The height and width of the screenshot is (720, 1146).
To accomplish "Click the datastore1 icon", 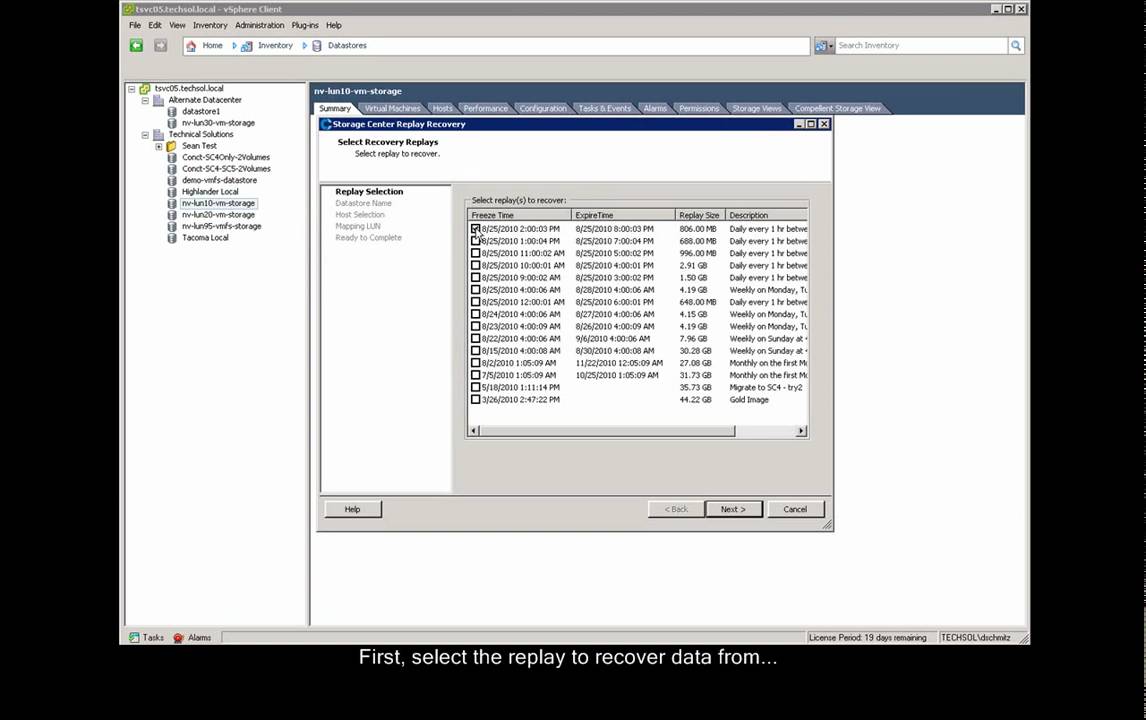I will coord(172,112).
